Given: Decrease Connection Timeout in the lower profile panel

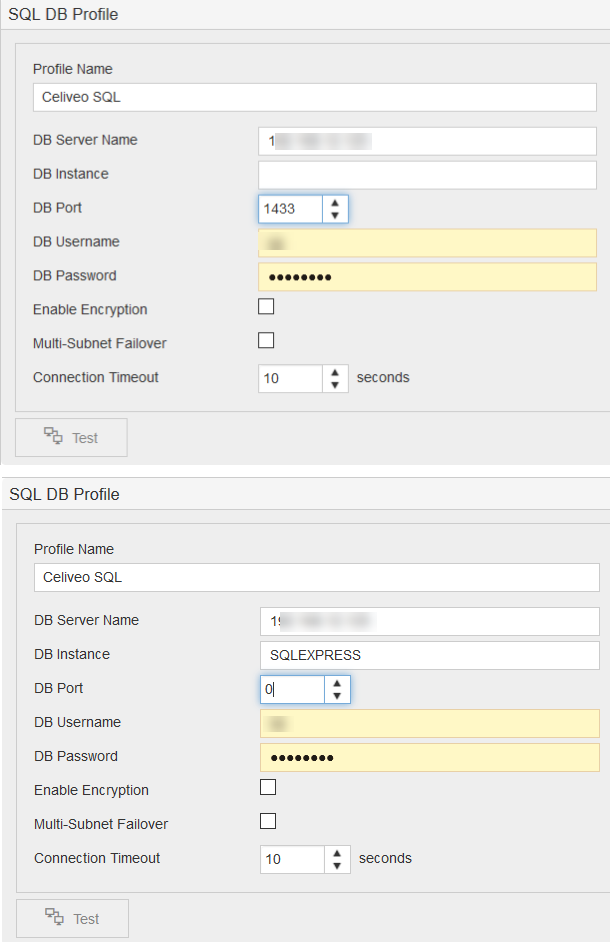Looking at the screenshot, I should coord(337,865).
